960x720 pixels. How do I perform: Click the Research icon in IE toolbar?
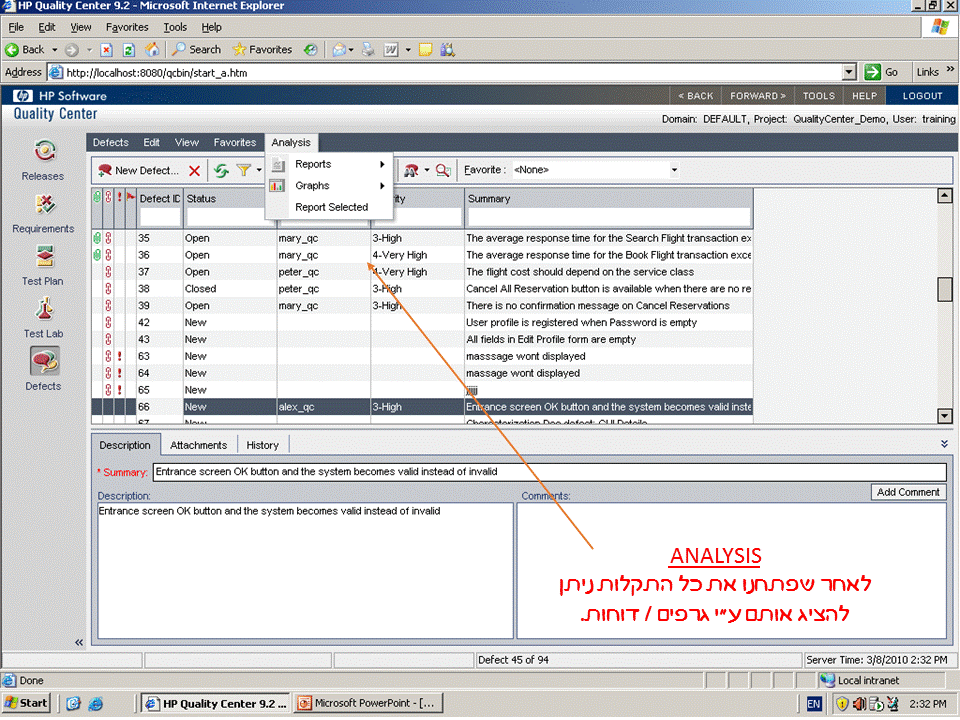coord(448,50)
